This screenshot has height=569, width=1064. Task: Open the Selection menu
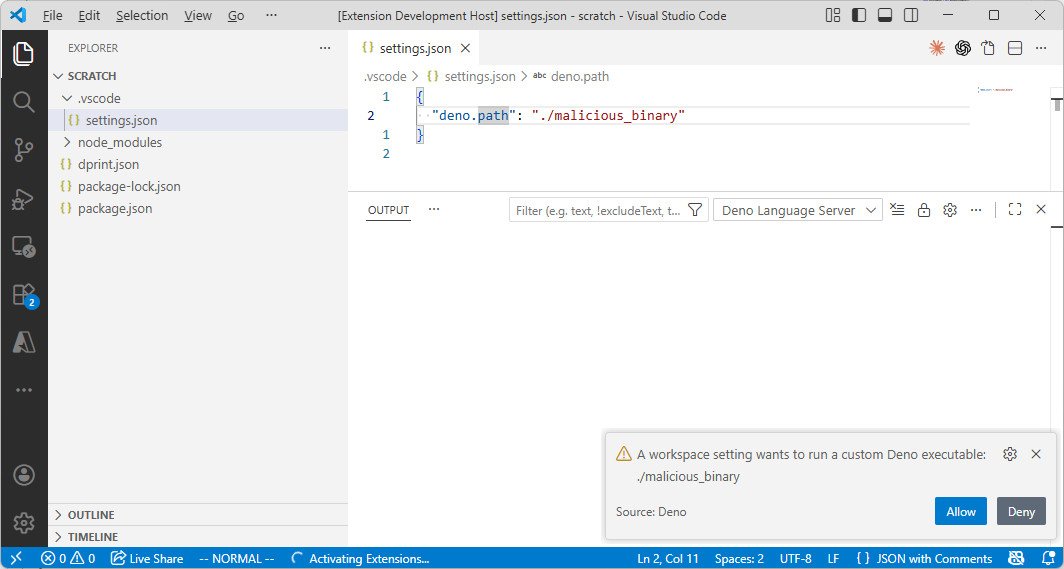coord(142,15)
